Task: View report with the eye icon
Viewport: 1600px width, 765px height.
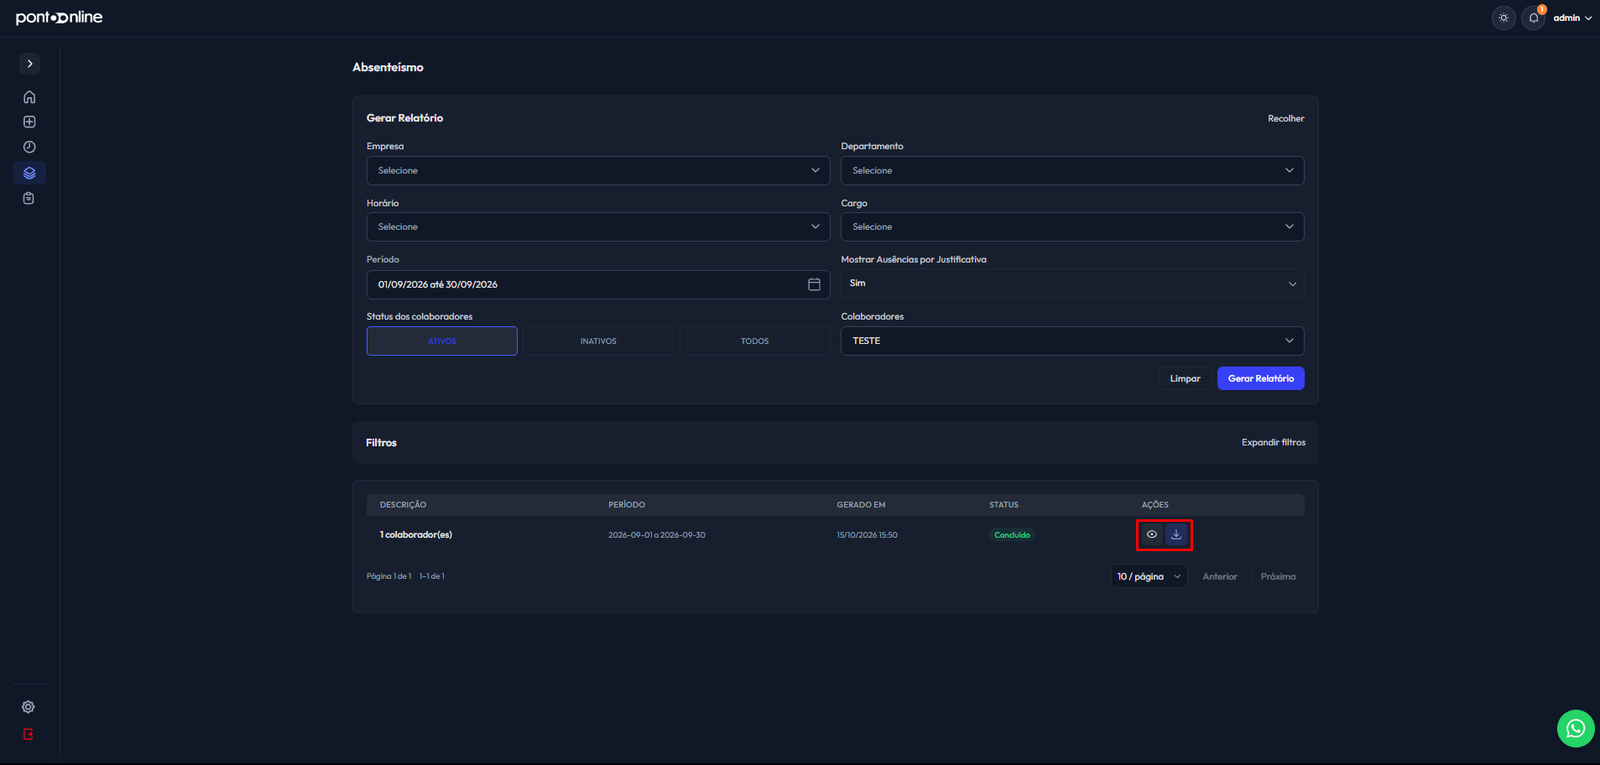Action: [x=1152, y=535]
